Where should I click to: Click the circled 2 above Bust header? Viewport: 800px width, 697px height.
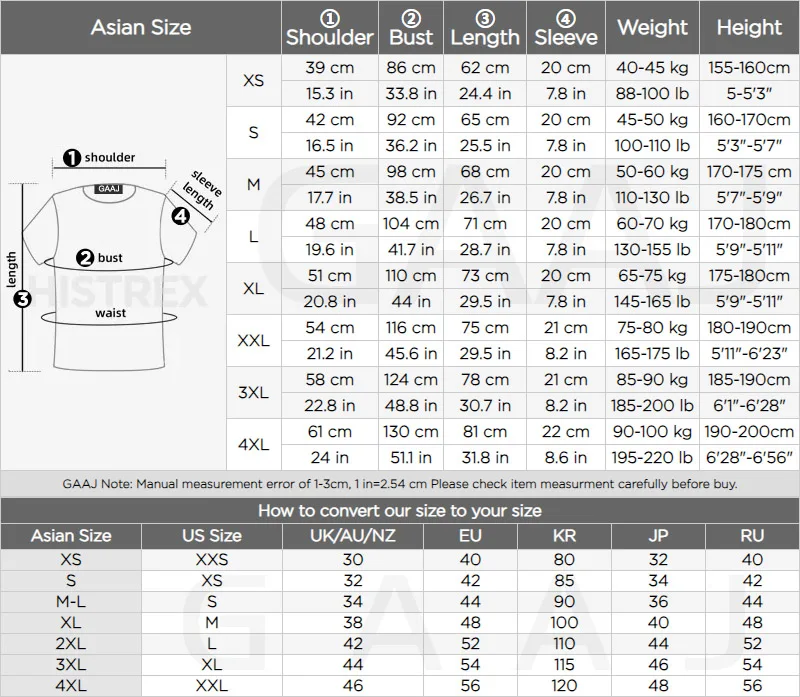[x=411, y=18]
